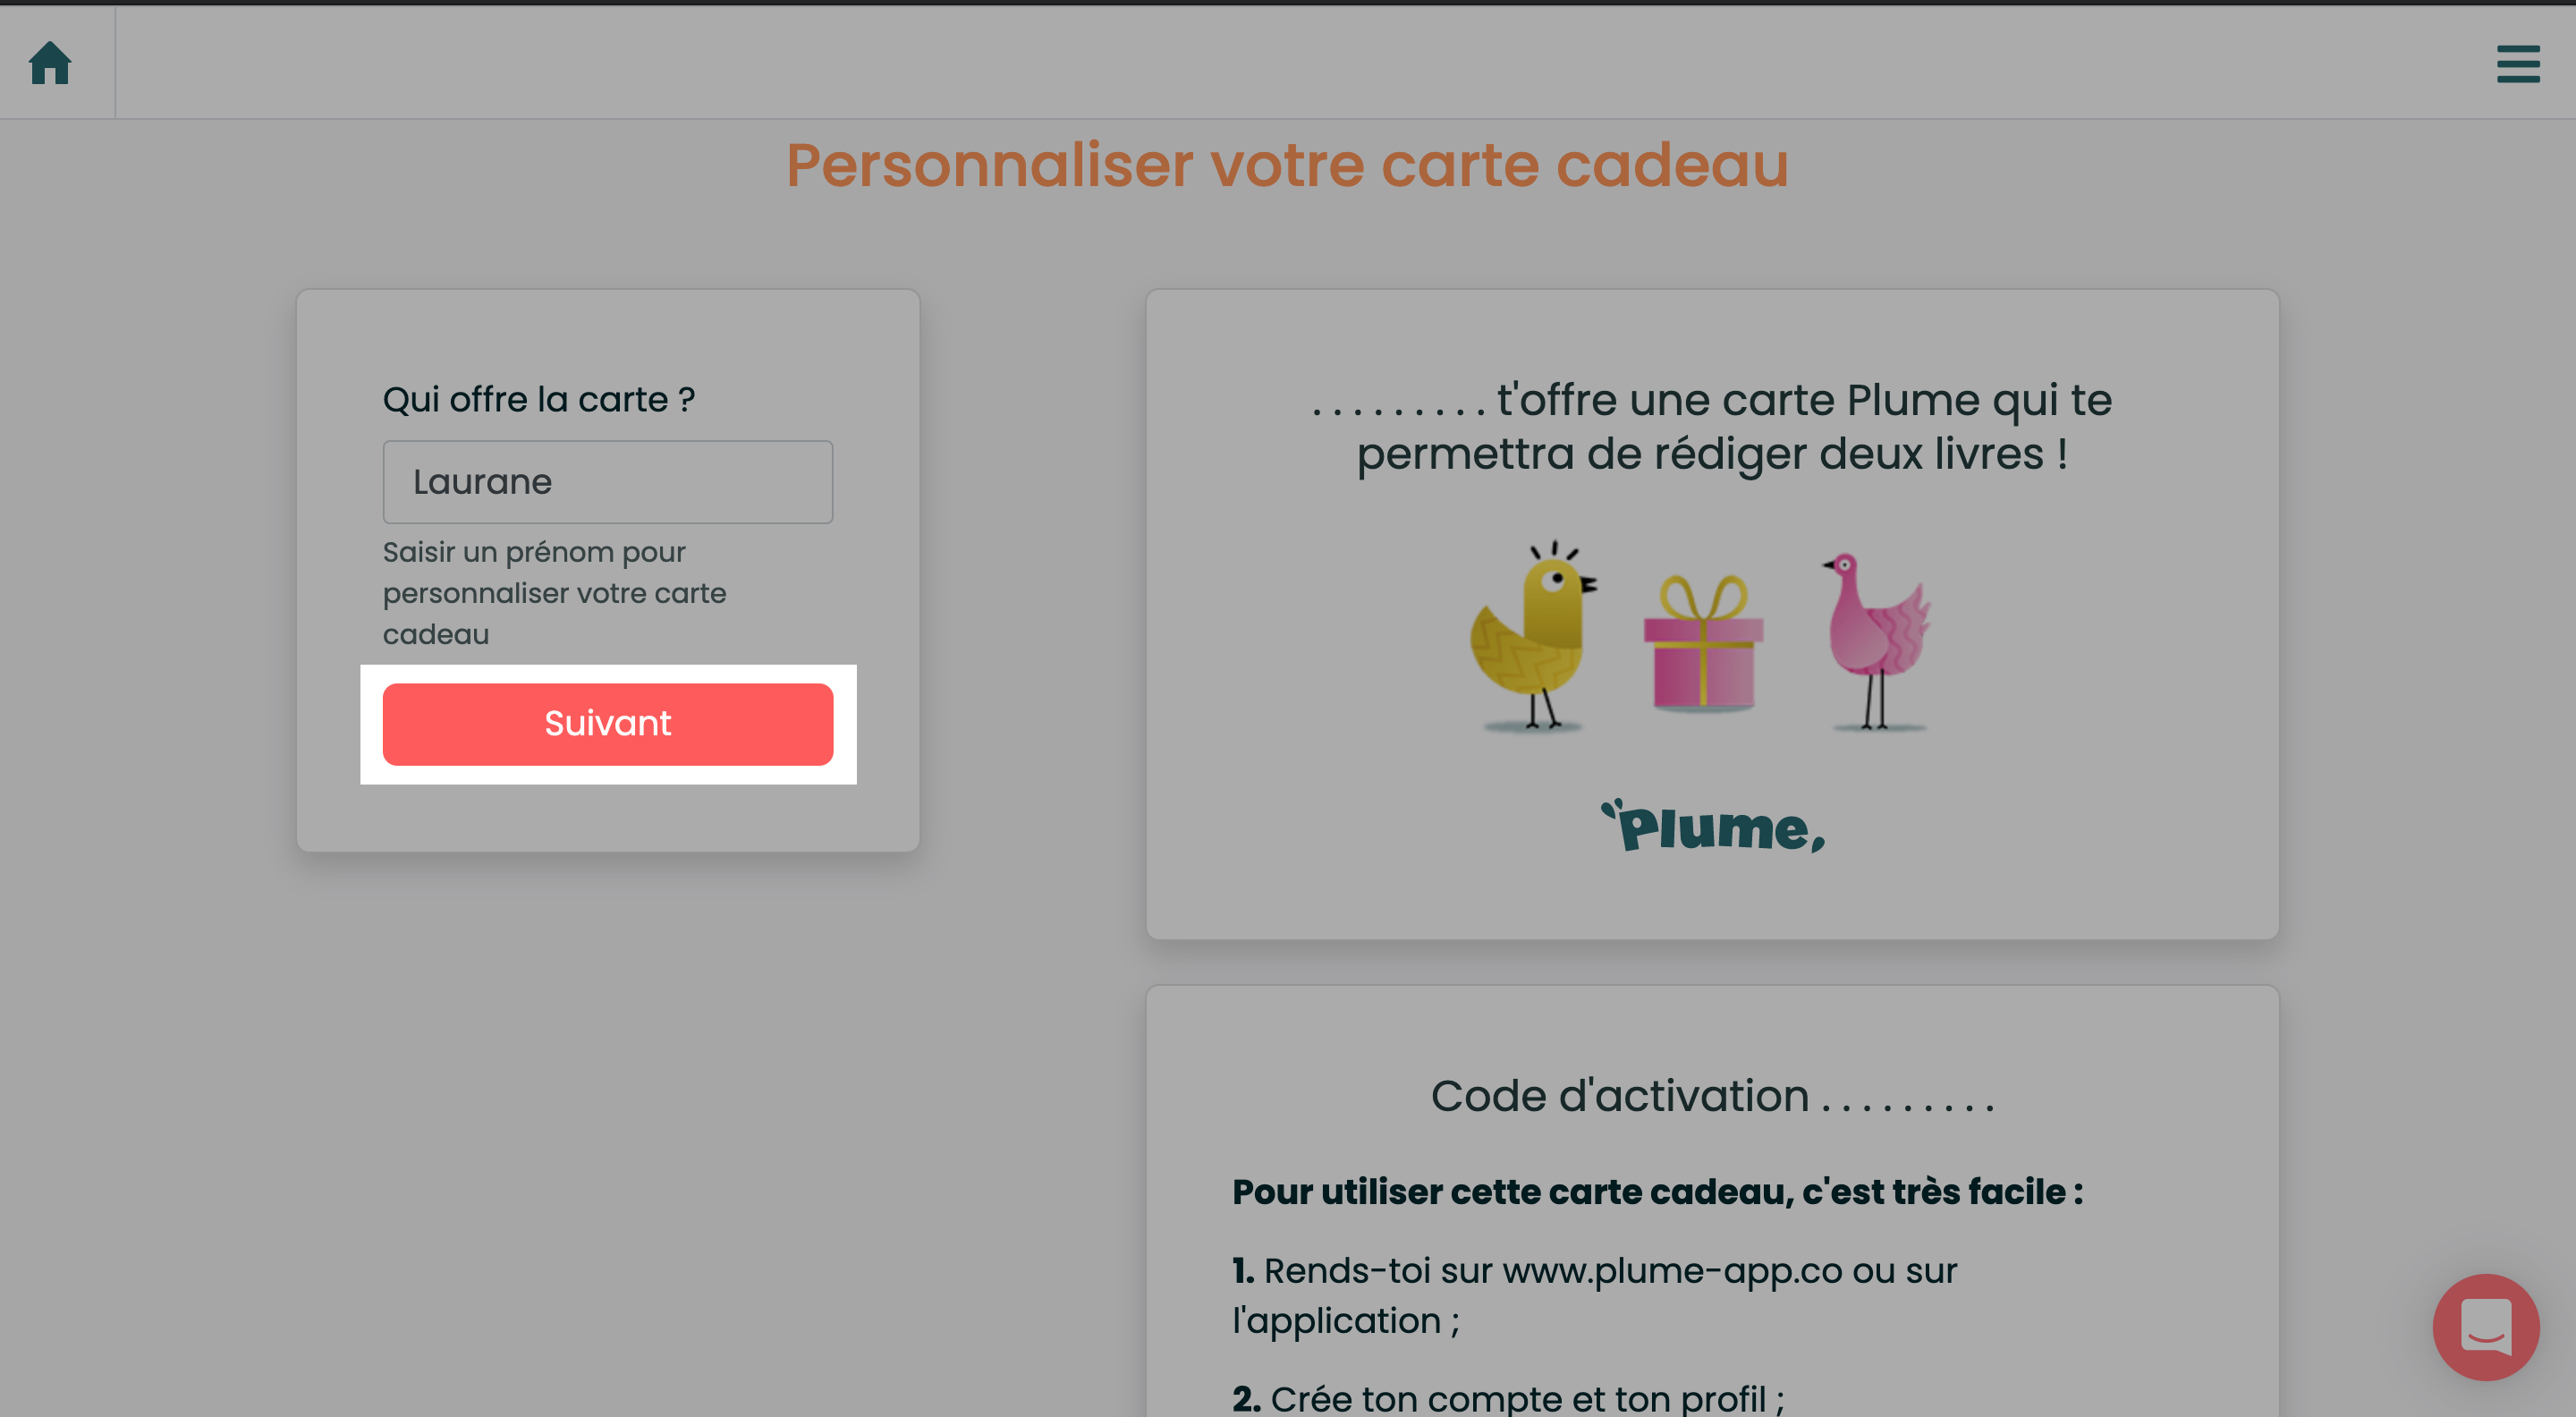
Task: Click the www.plume-app.co instruction step
Action: click(x=1594, y=1295)
